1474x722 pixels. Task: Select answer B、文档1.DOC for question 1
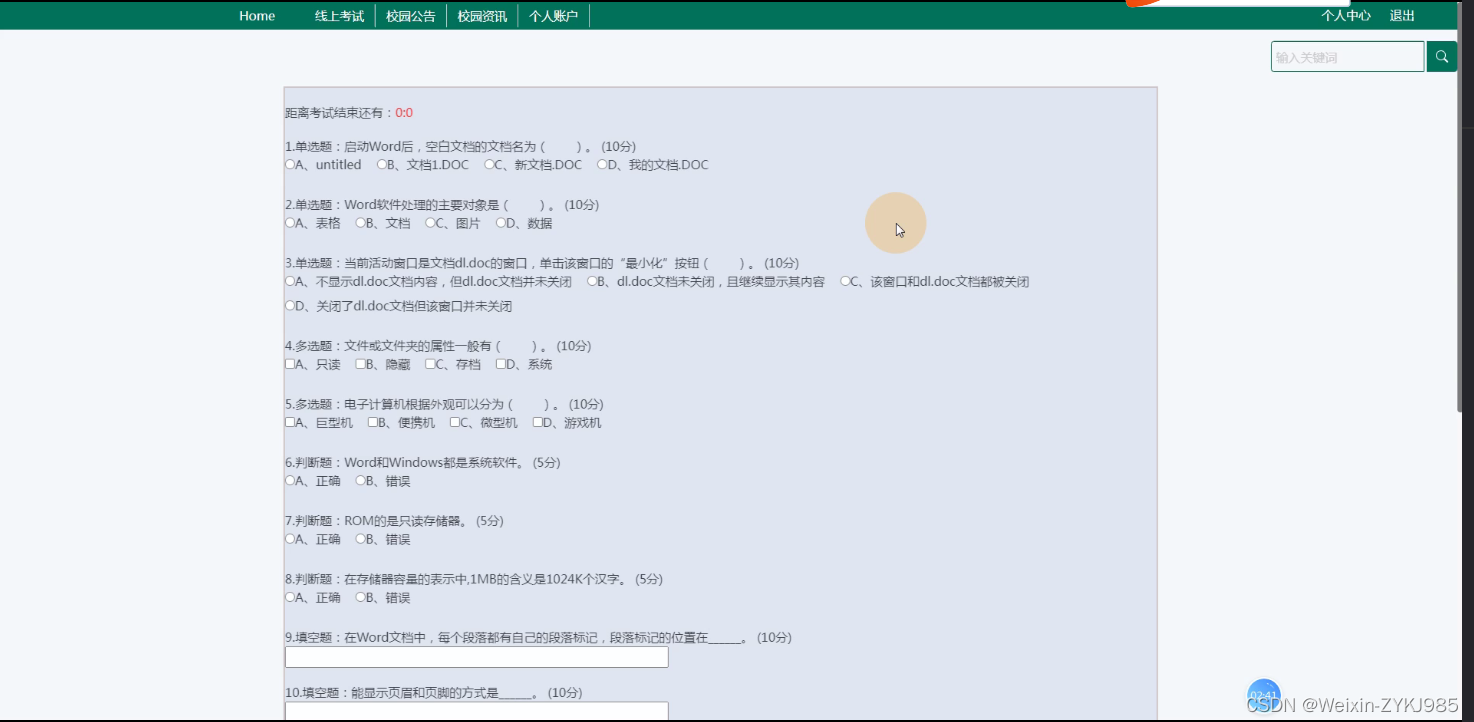pyautogui.click(x=382, y=164)
